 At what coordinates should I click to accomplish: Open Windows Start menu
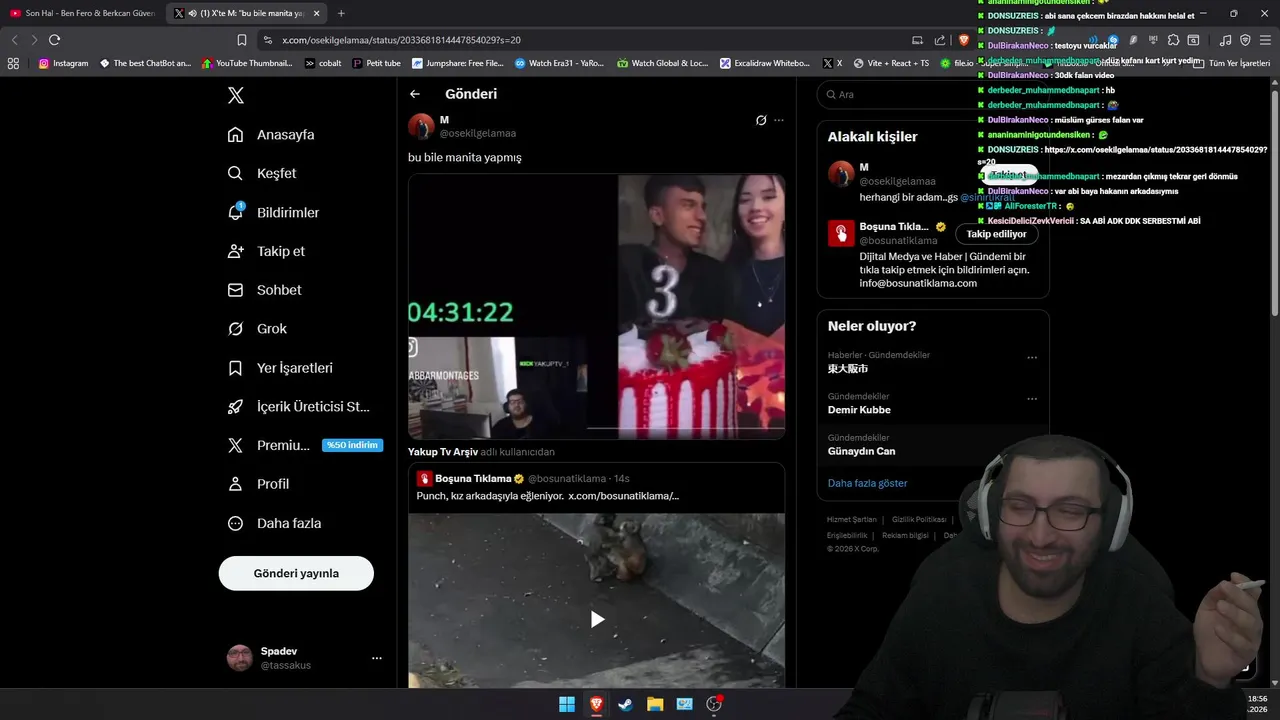pyautogui.click(x=567, y=704)
